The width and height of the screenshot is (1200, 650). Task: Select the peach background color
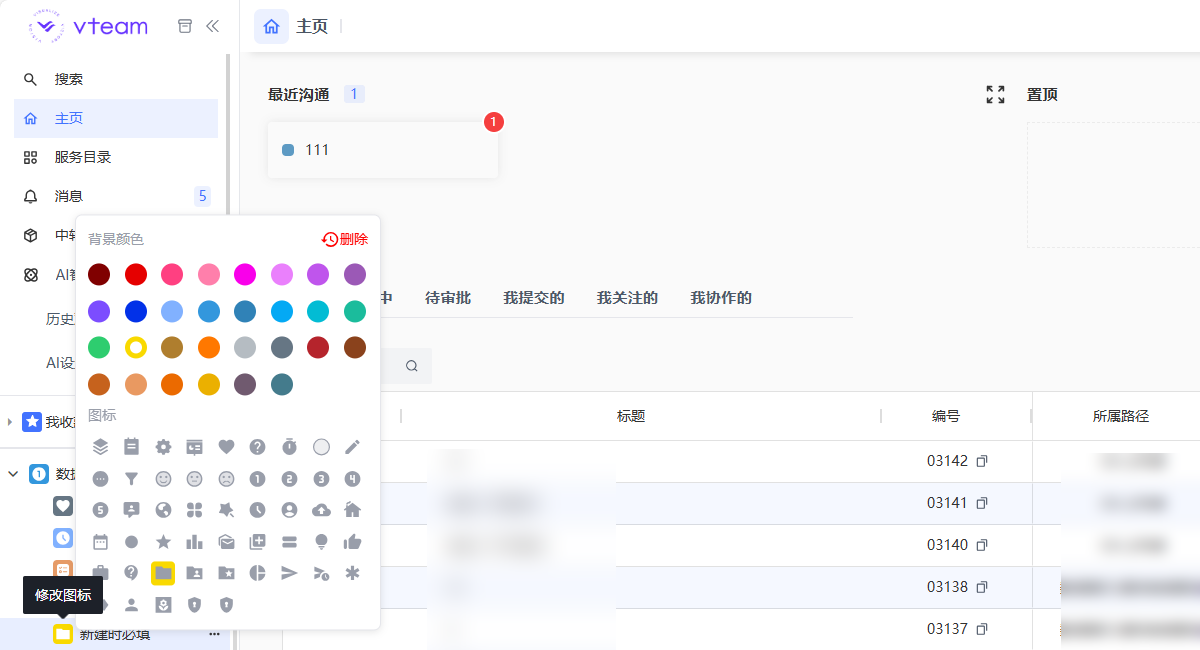136,384
